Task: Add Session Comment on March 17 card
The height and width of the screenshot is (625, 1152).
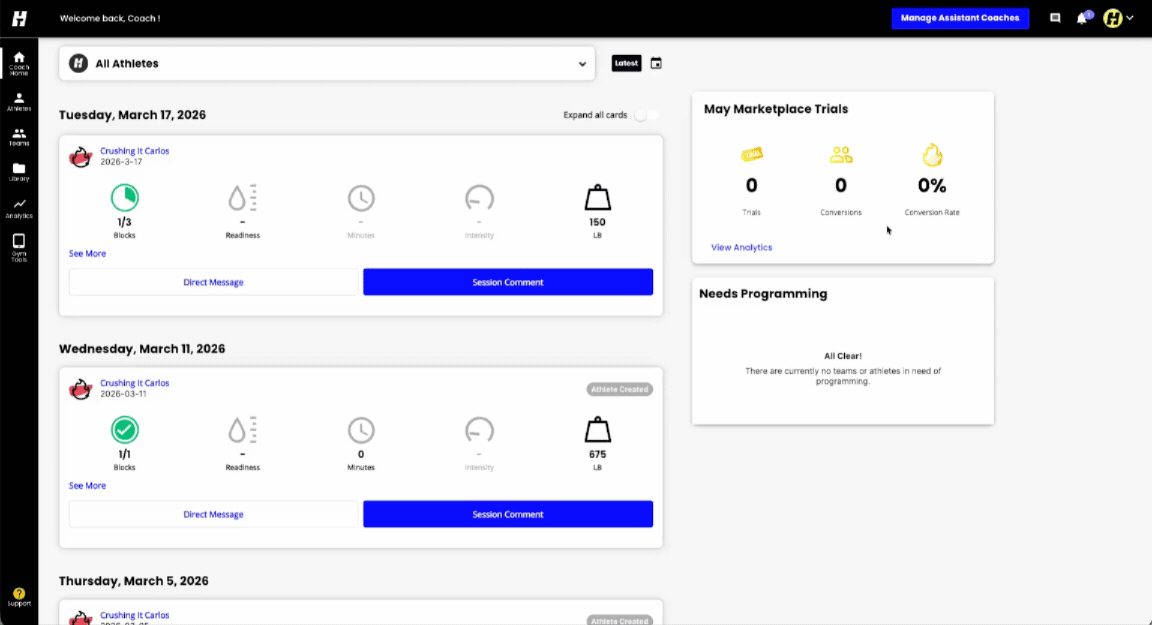Action: (508, 282)
